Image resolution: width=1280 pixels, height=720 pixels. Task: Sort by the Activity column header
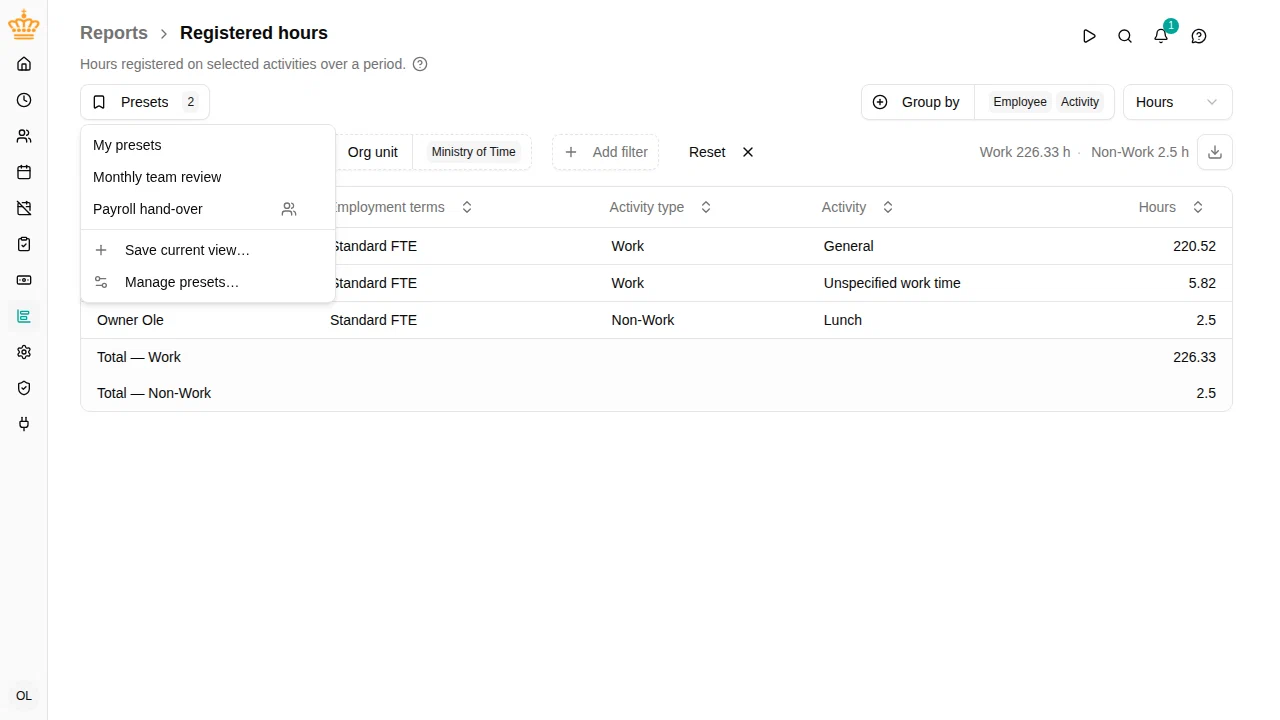[x=858, y=207]
